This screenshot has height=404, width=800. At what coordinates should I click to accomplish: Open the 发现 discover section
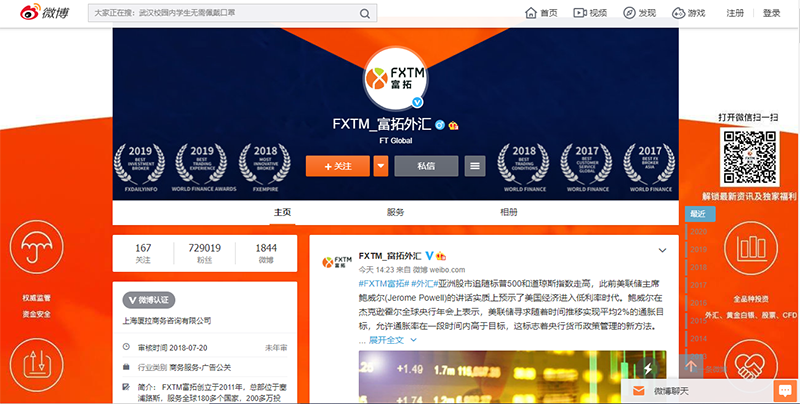(x=639, y=13)
